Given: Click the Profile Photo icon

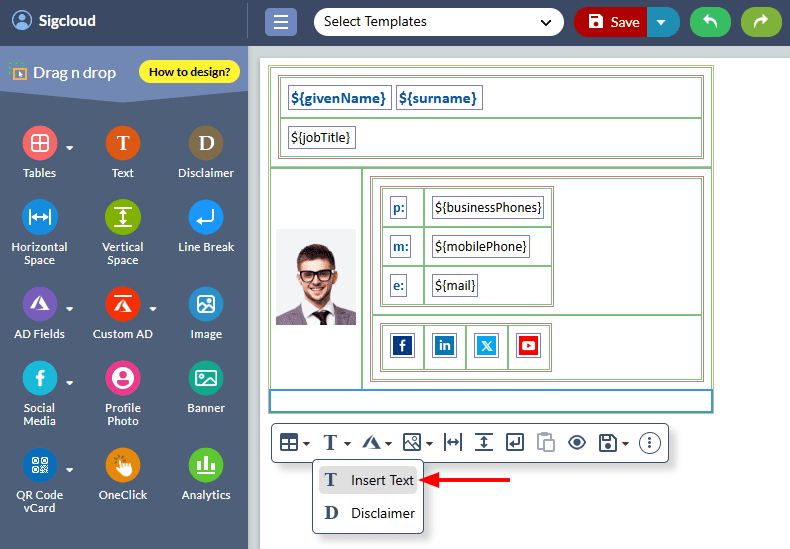Looking at the screenshot, I should (123, 378).
